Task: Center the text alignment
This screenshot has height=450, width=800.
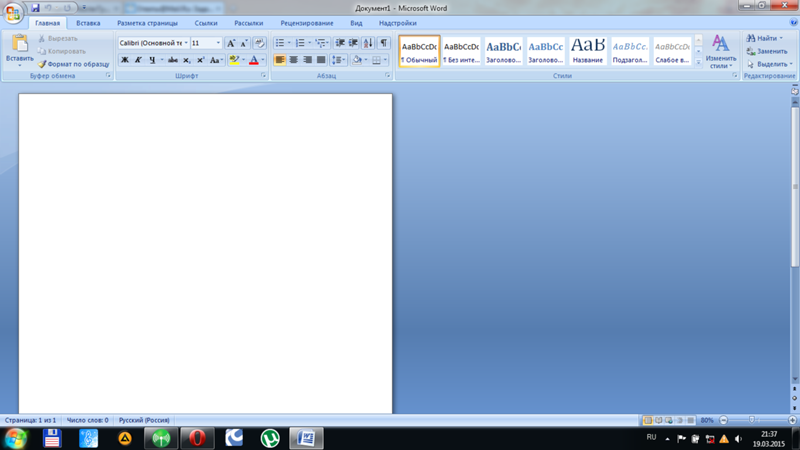Action: click(x=293, y=60)
